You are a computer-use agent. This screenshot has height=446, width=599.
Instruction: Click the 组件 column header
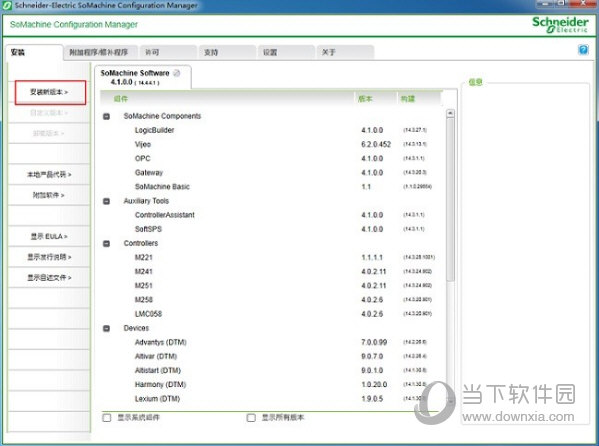pyautogui.click(x=227, y=99)
